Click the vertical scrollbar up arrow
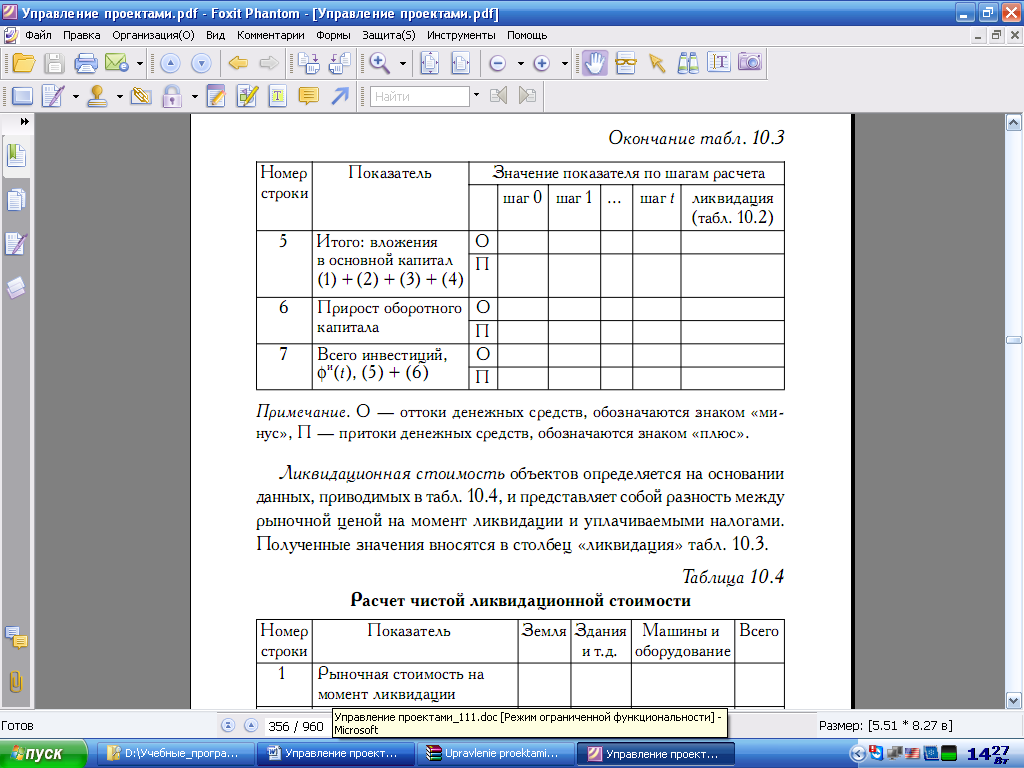Screen dimensions: 1024x768 [x=1014, y=122]
